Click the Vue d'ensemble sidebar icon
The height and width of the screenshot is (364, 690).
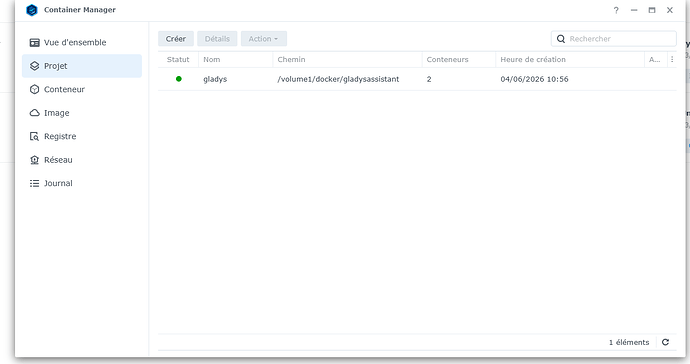click(x=34, y=43)
